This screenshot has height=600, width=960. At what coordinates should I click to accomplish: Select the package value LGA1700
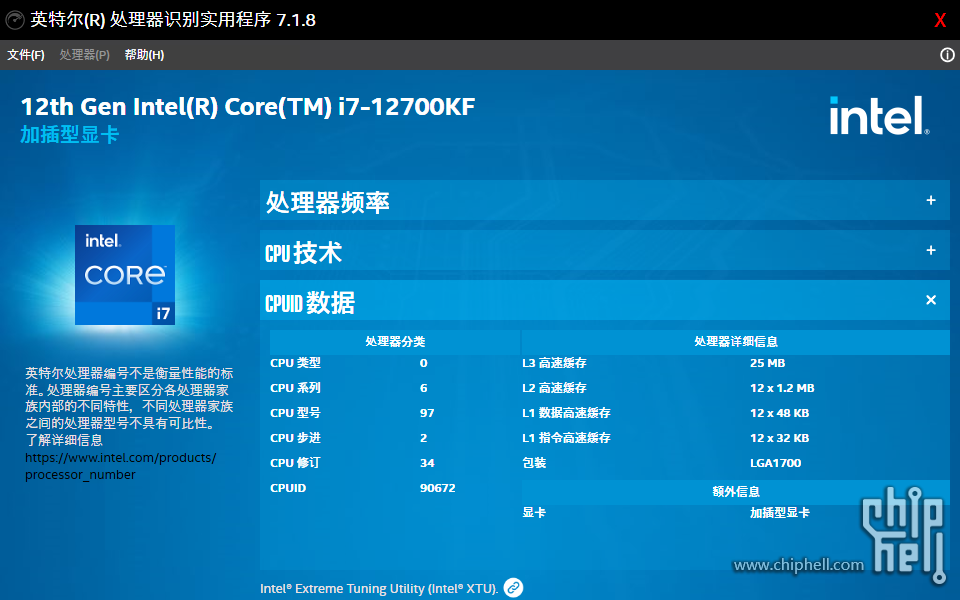click(775, 463)
